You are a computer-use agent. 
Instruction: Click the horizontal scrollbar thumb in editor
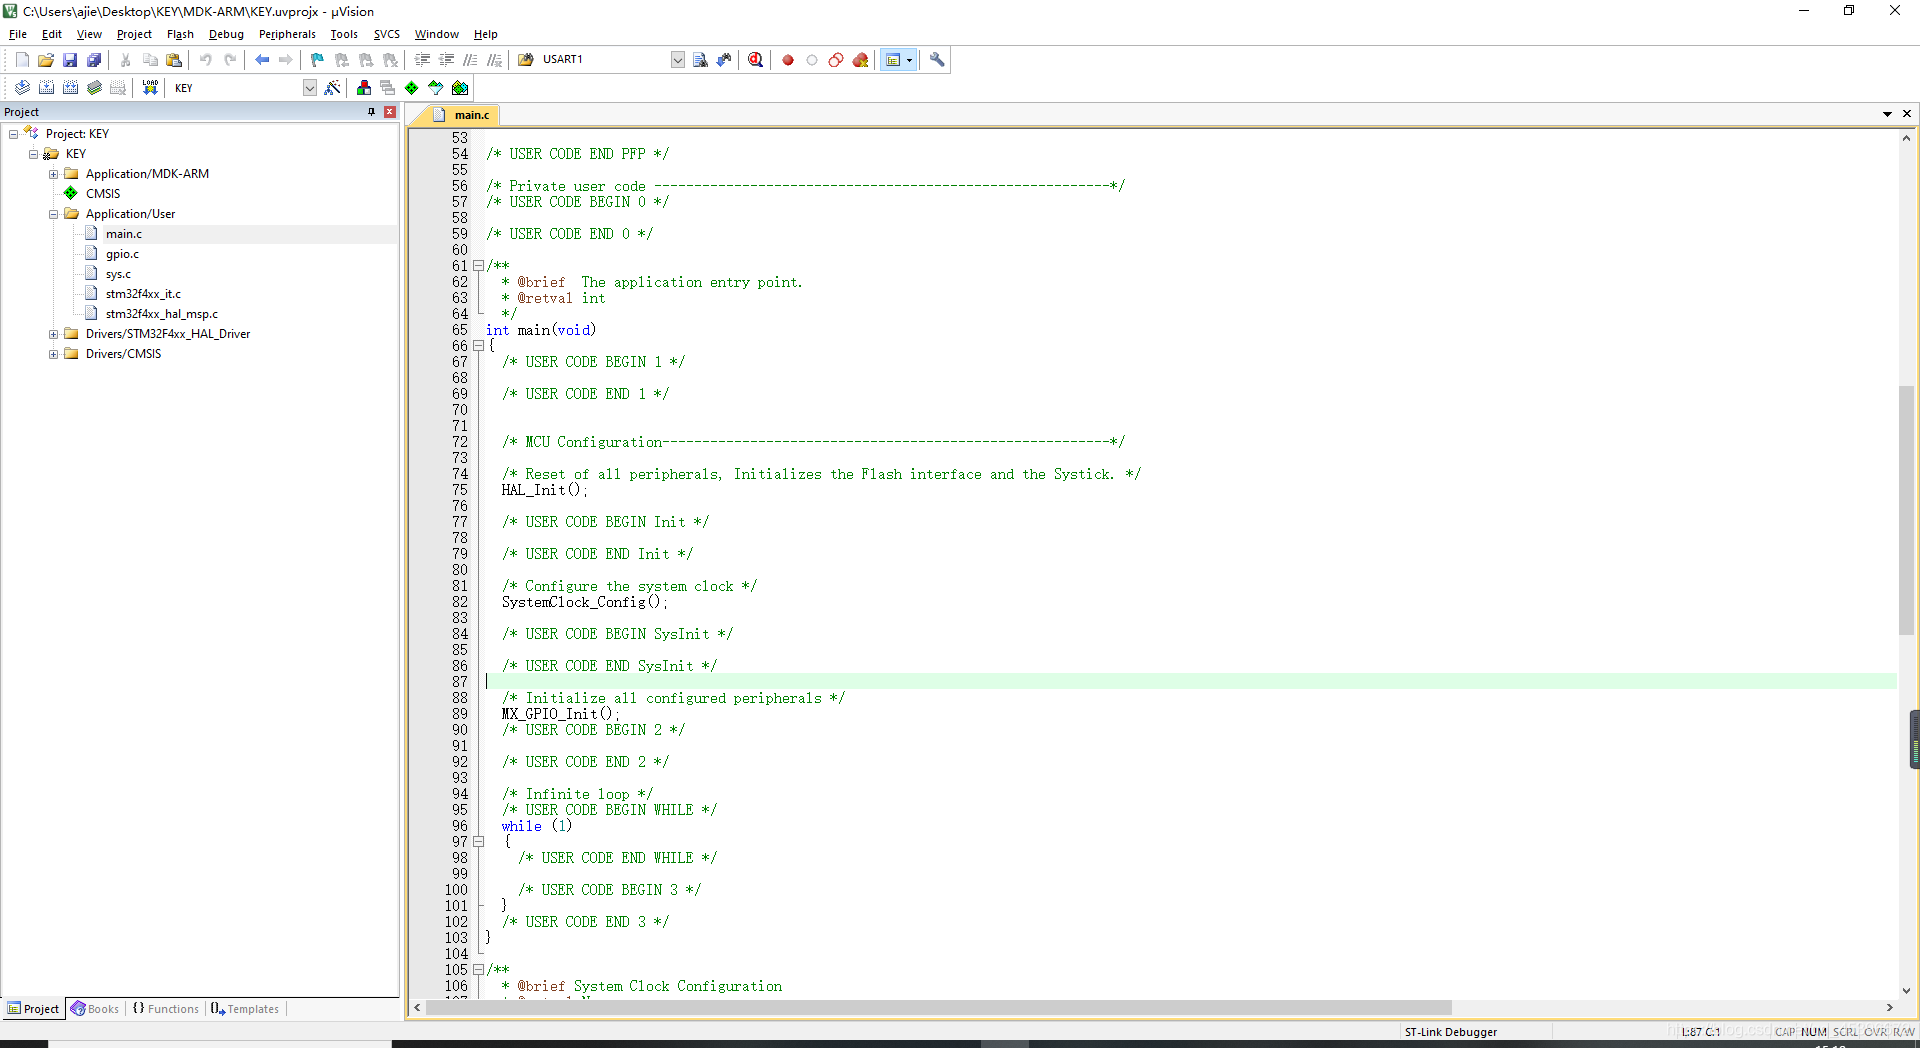point(938,1008)
